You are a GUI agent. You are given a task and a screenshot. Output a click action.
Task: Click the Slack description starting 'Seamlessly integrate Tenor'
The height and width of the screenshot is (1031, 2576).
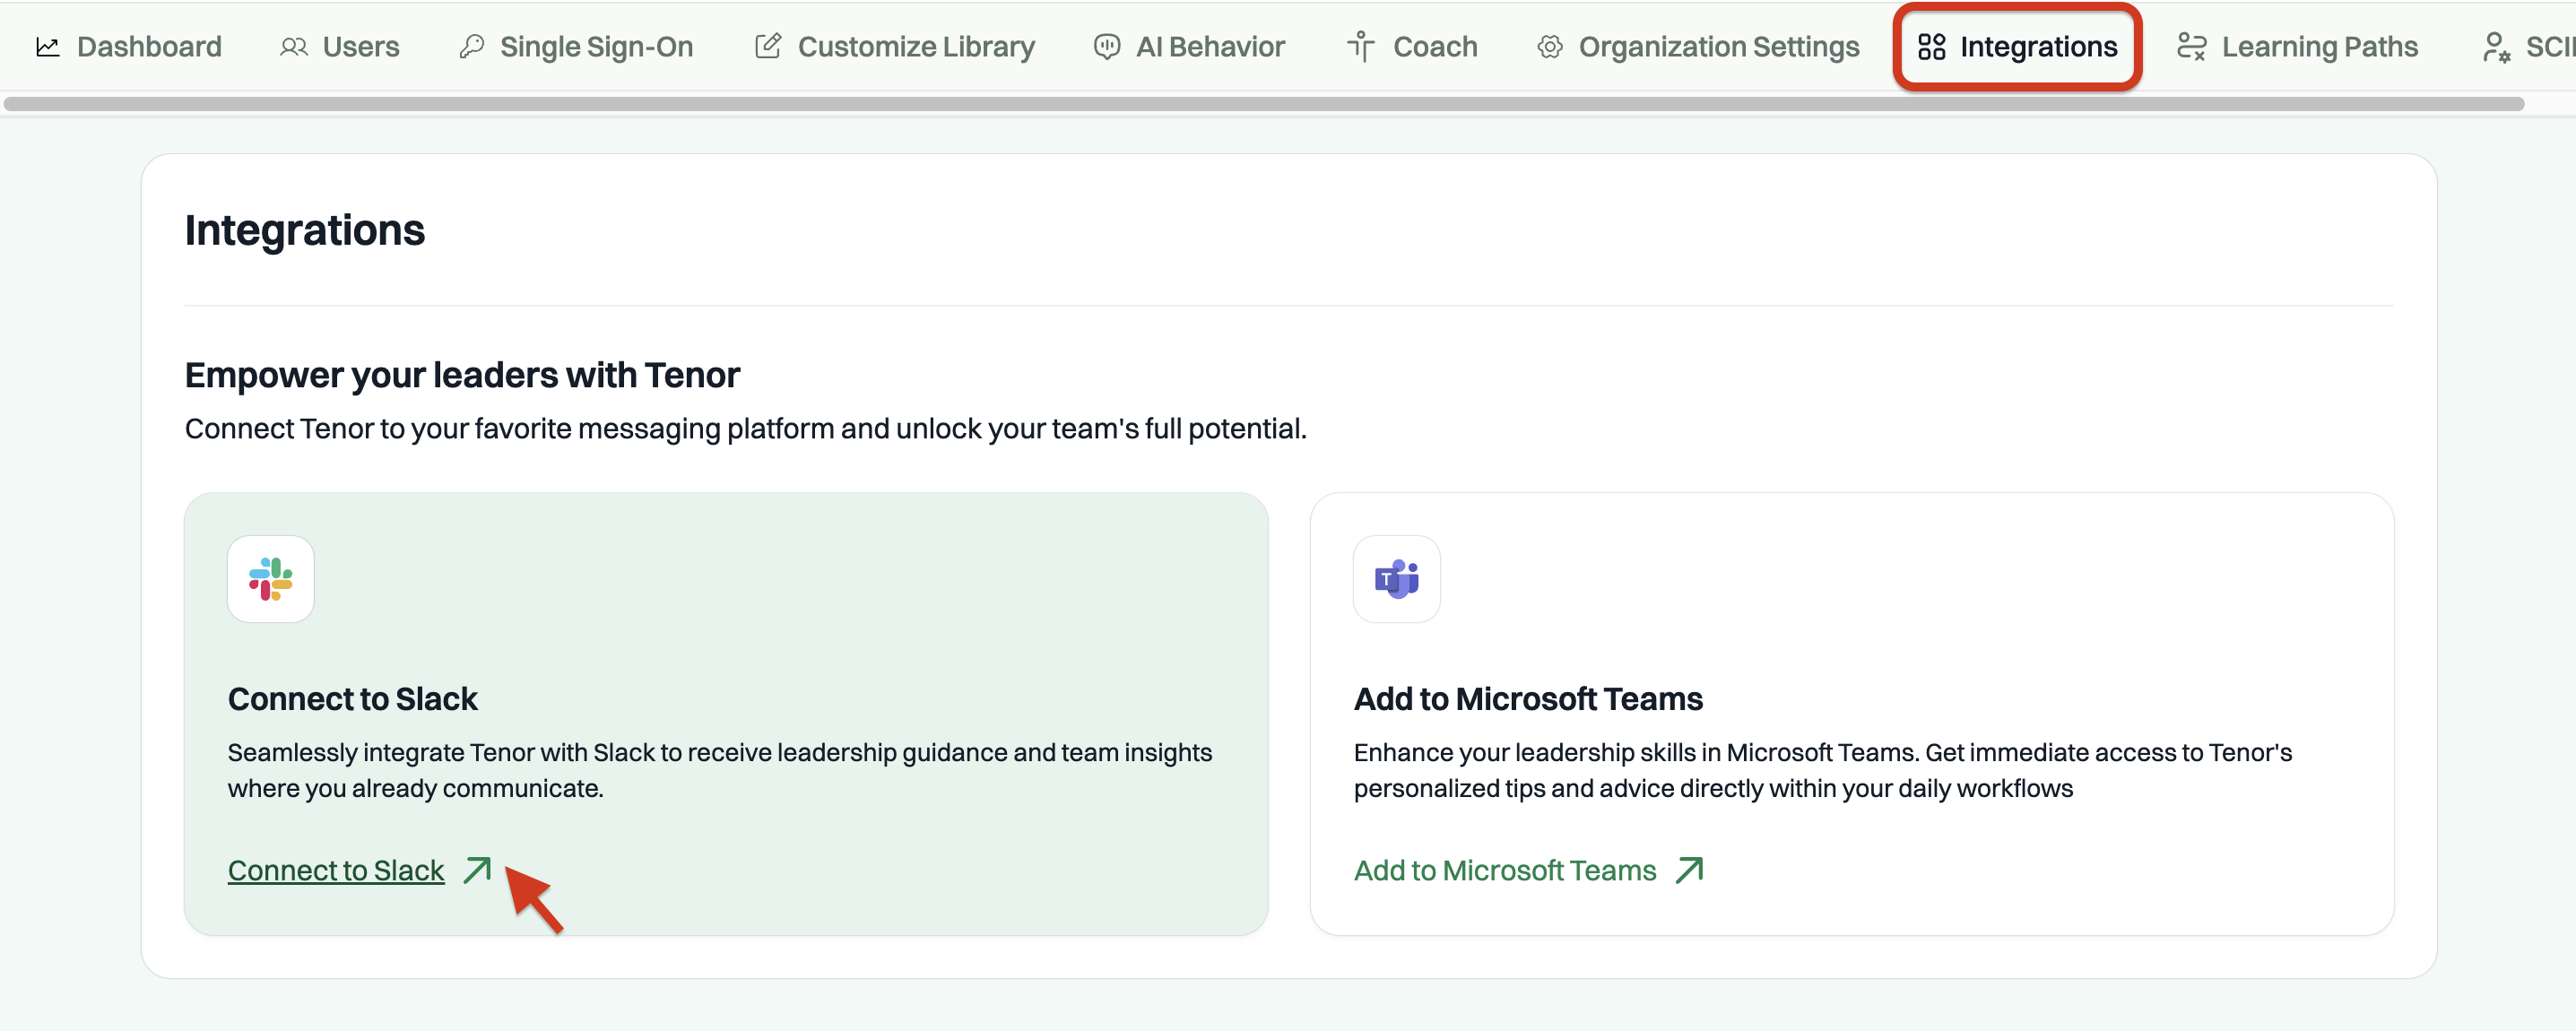coord(720,770)
